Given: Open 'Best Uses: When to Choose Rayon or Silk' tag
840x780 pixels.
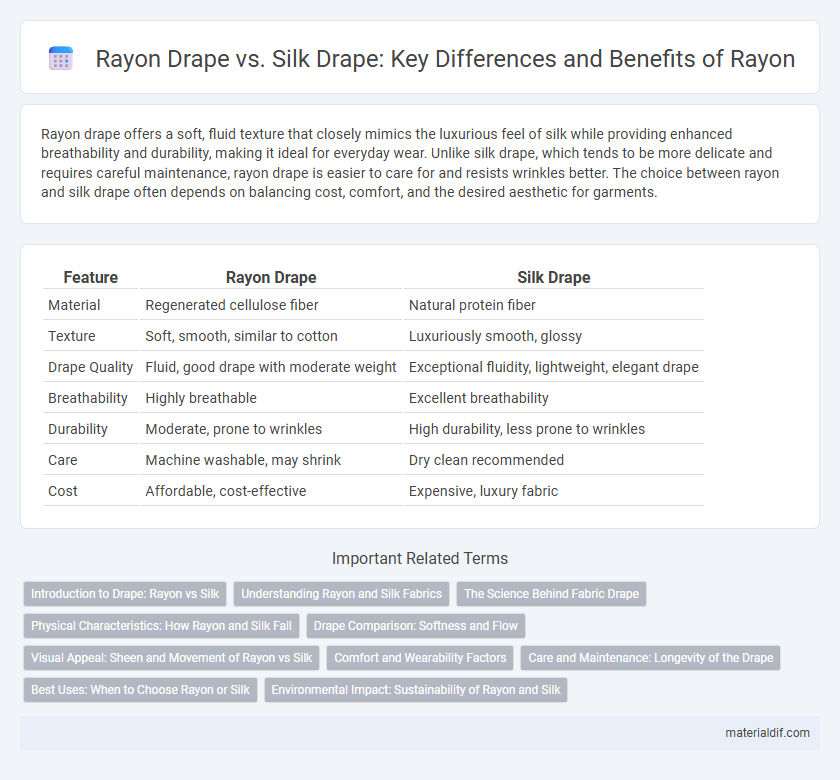Looking at the screenshot, I should 140,689.
